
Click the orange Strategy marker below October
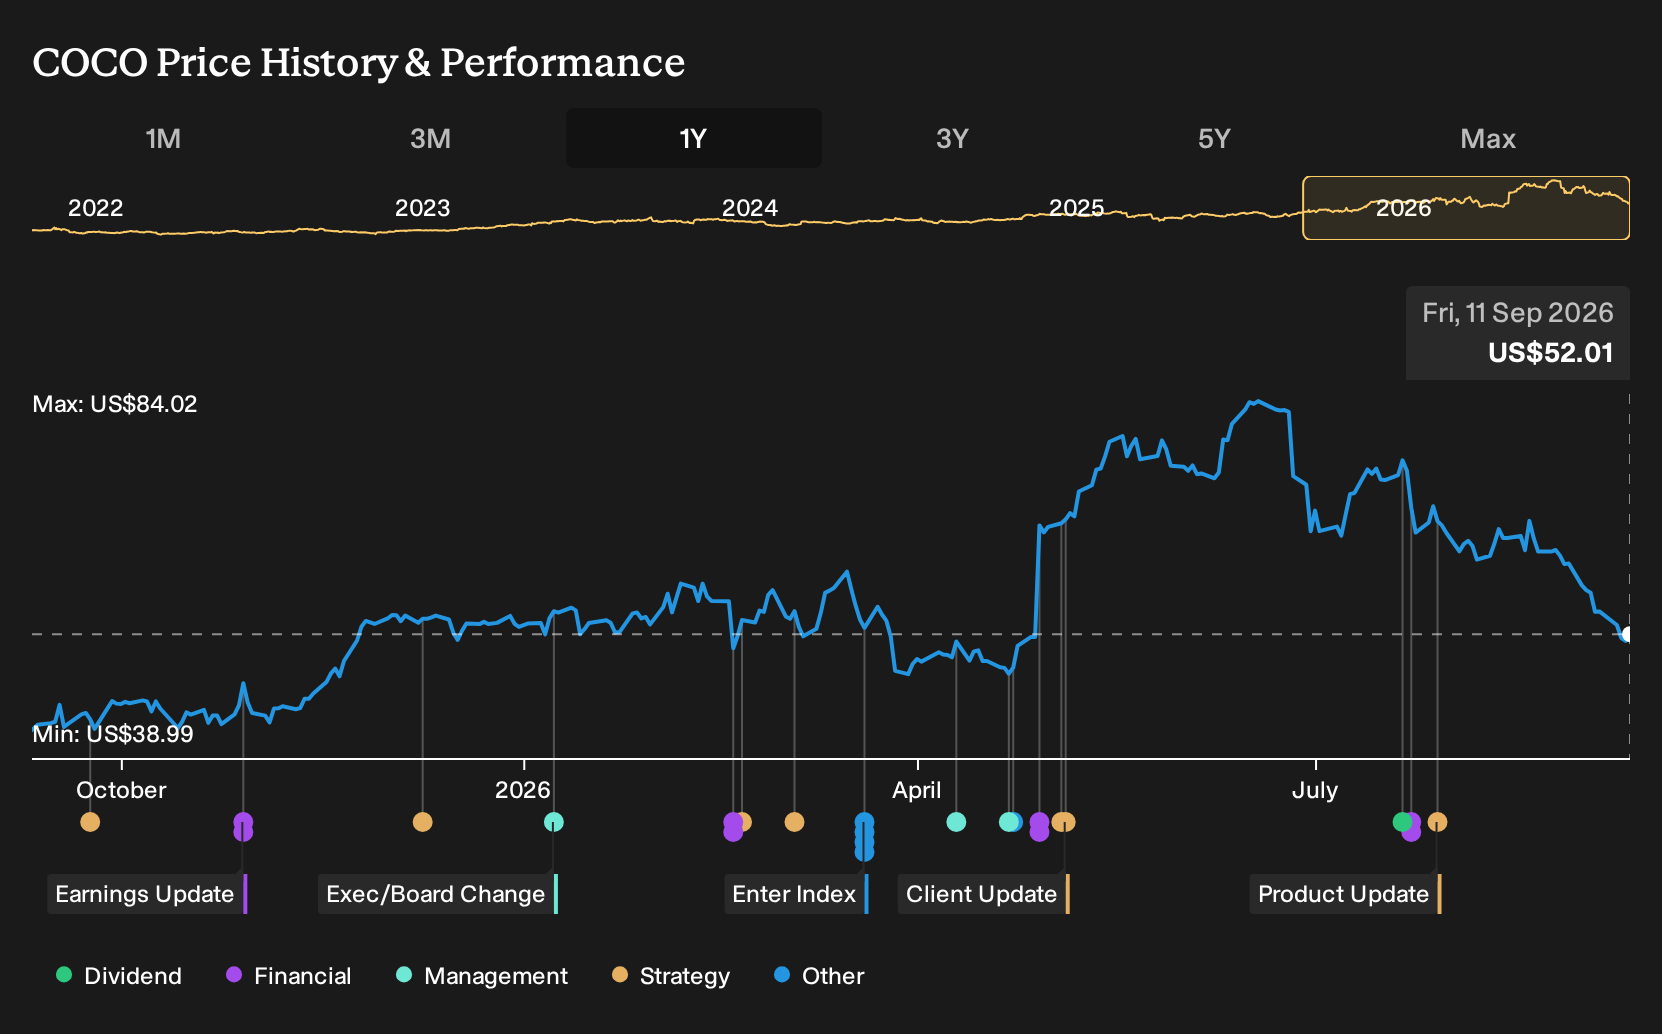90,822
